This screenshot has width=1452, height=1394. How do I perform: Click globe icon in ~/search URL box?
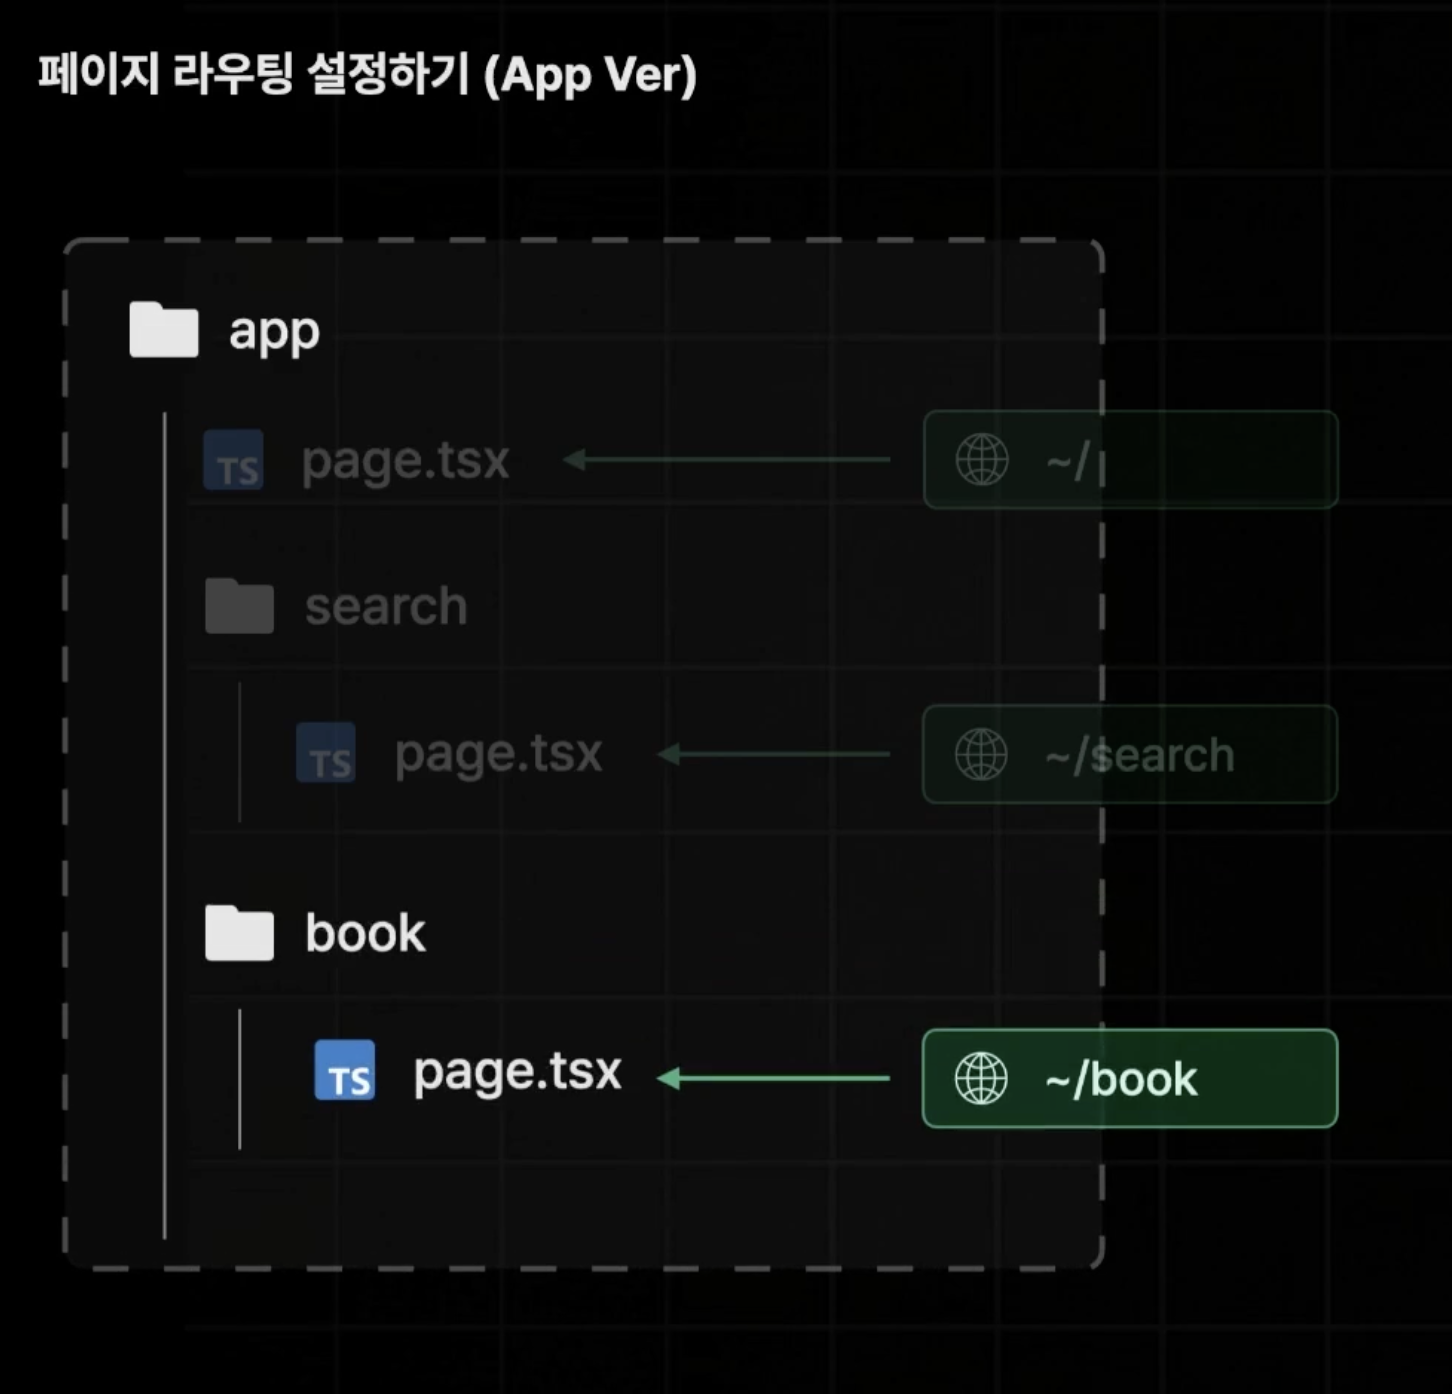981,754
